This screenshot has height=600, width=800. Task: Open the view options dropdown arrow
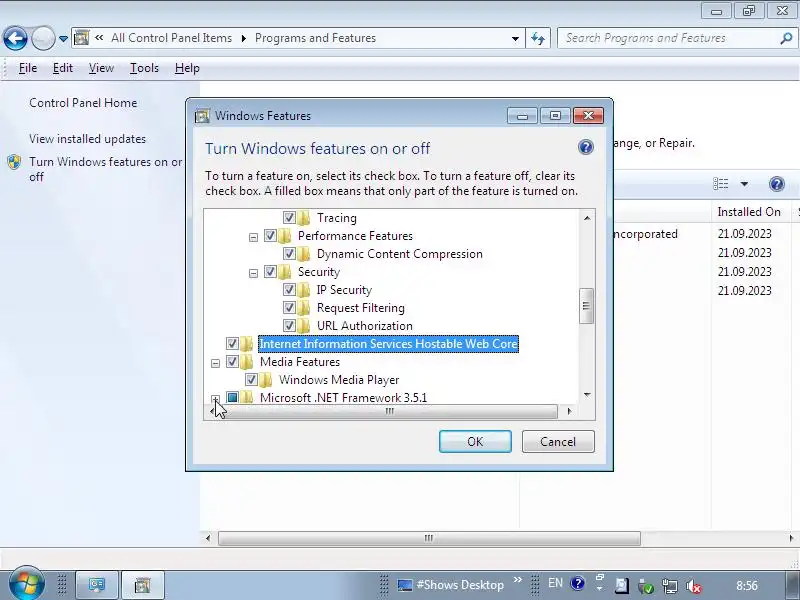(x=744, y=184)
